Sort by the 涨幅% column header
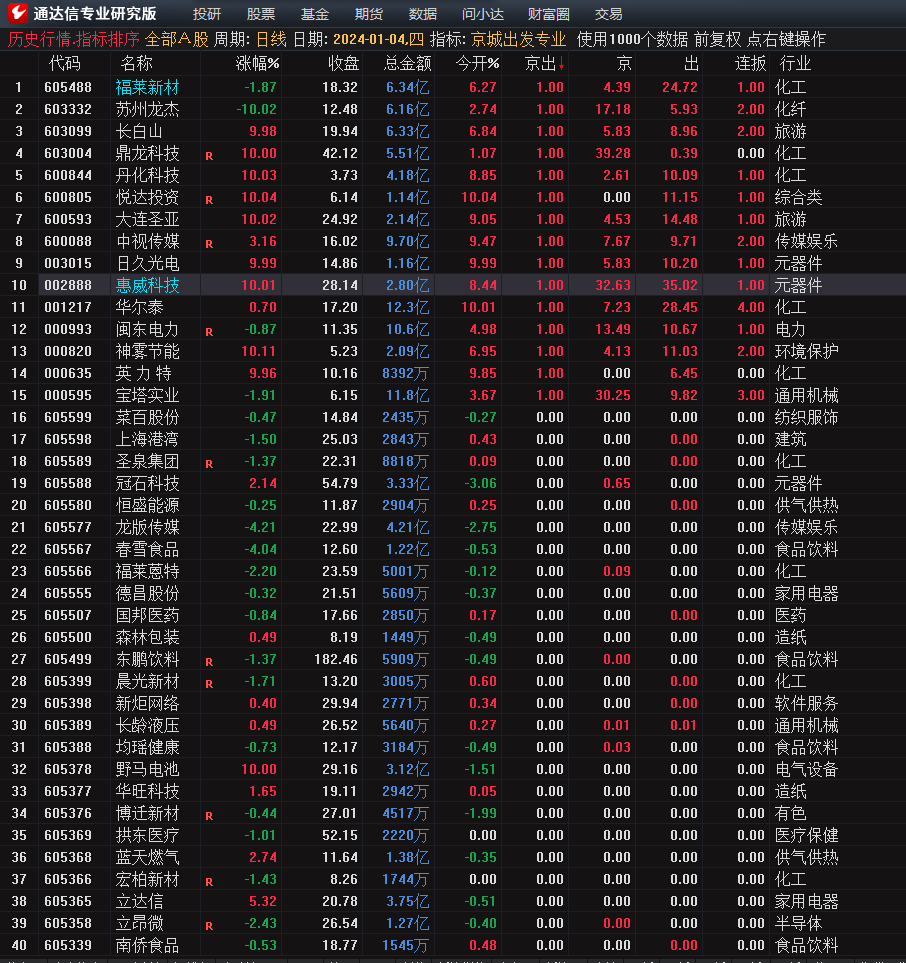Viewport: 906px width, 963px height. point(257,63)
